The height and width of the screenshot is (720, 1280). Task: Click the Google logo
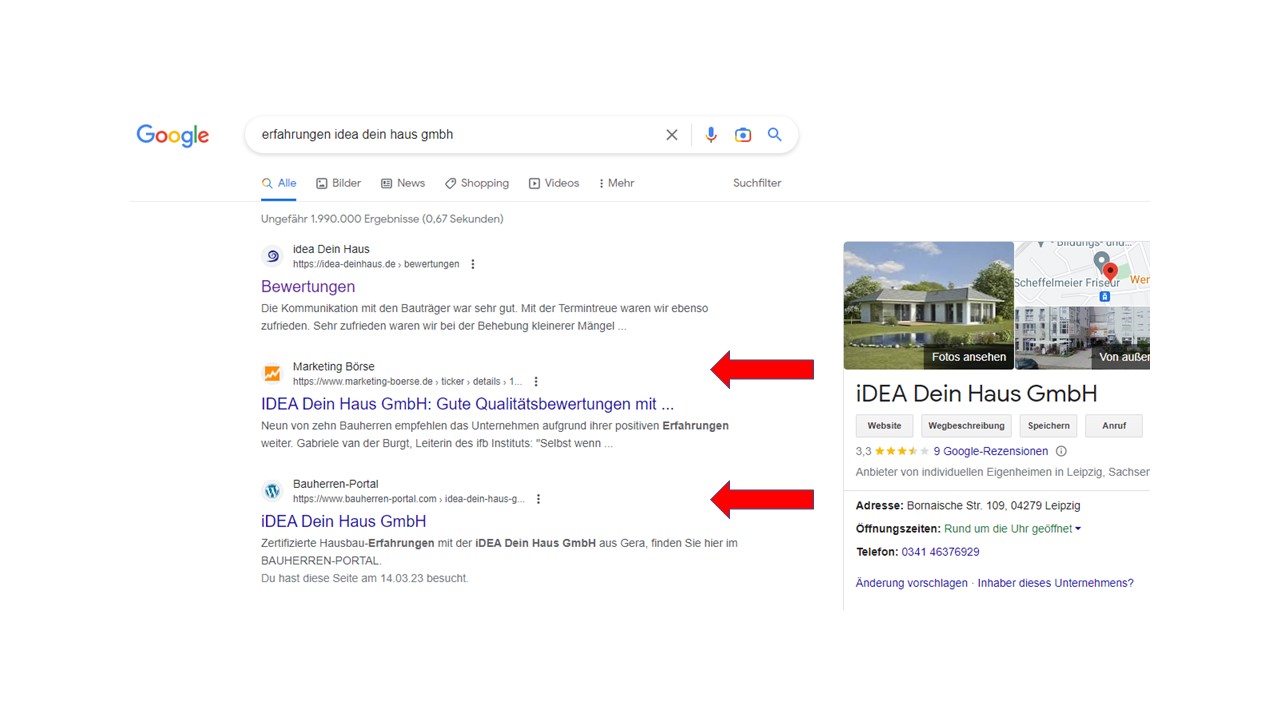173,136
